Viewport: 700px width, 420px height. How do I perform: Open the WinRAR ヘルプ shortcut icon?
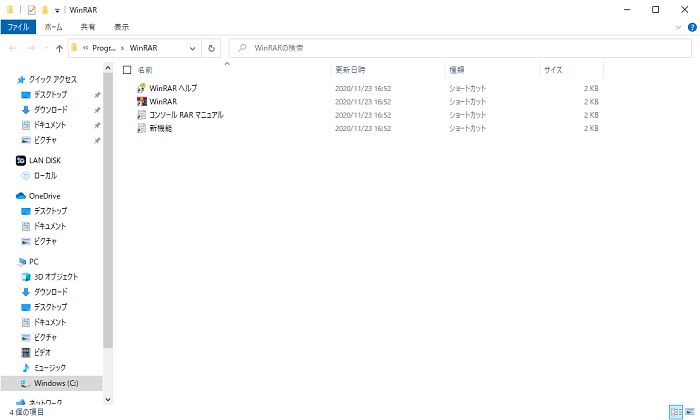[142, 88]
